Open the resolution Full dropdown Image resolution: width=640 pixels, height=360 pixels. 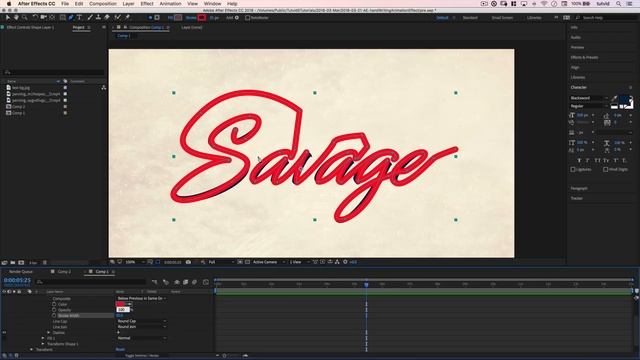click(x=221, y=262)
